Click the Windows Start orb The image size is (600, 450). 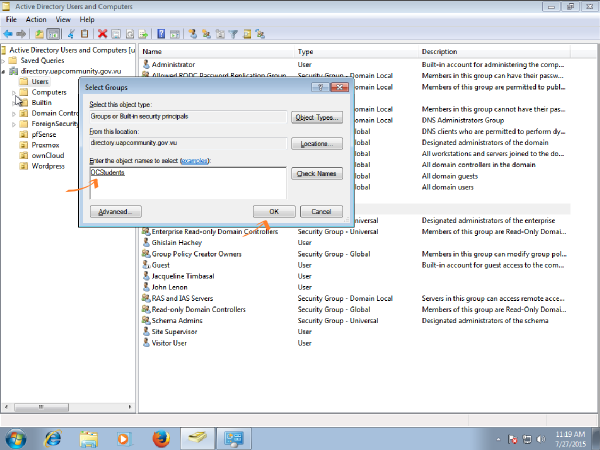tap(16, 438)
